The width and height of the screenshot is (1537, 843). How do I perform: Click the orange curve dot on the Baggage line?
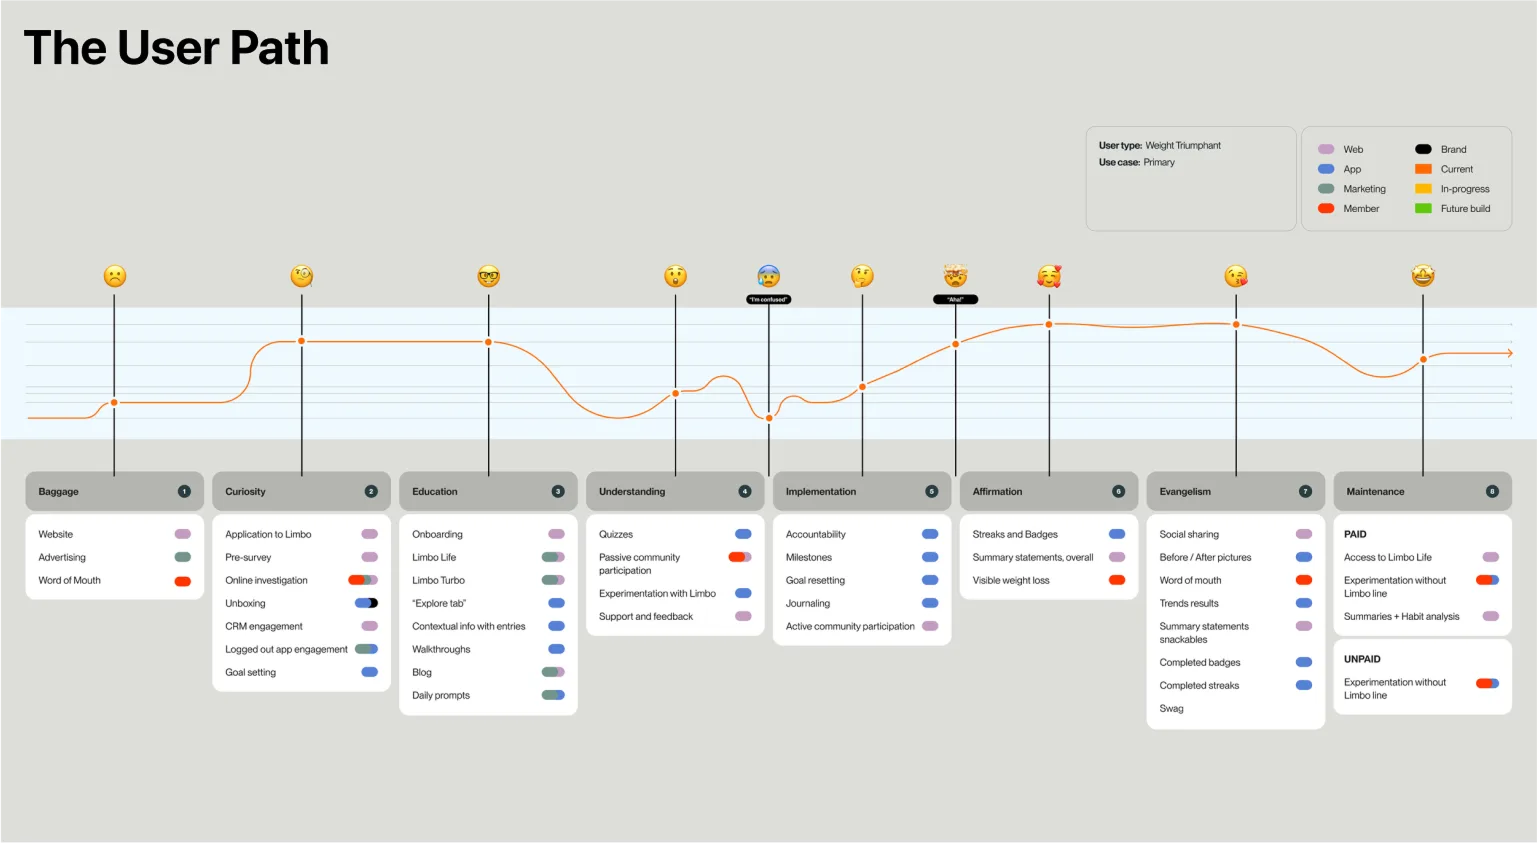[x=114, y=402]
